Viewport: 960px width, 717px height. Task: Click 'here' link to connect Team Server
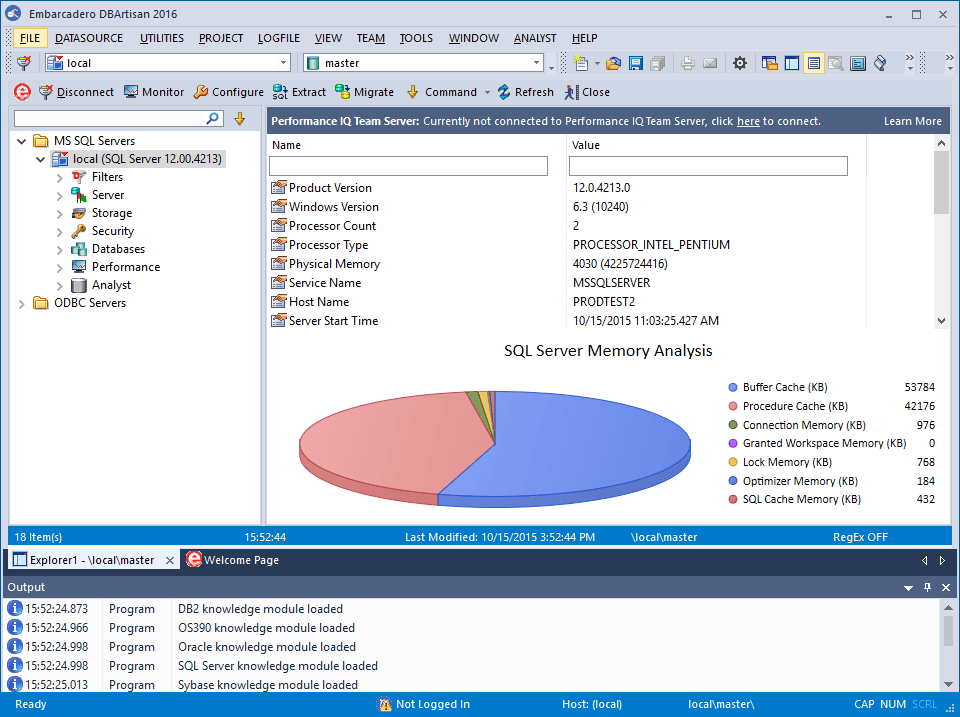coord(748,121)
